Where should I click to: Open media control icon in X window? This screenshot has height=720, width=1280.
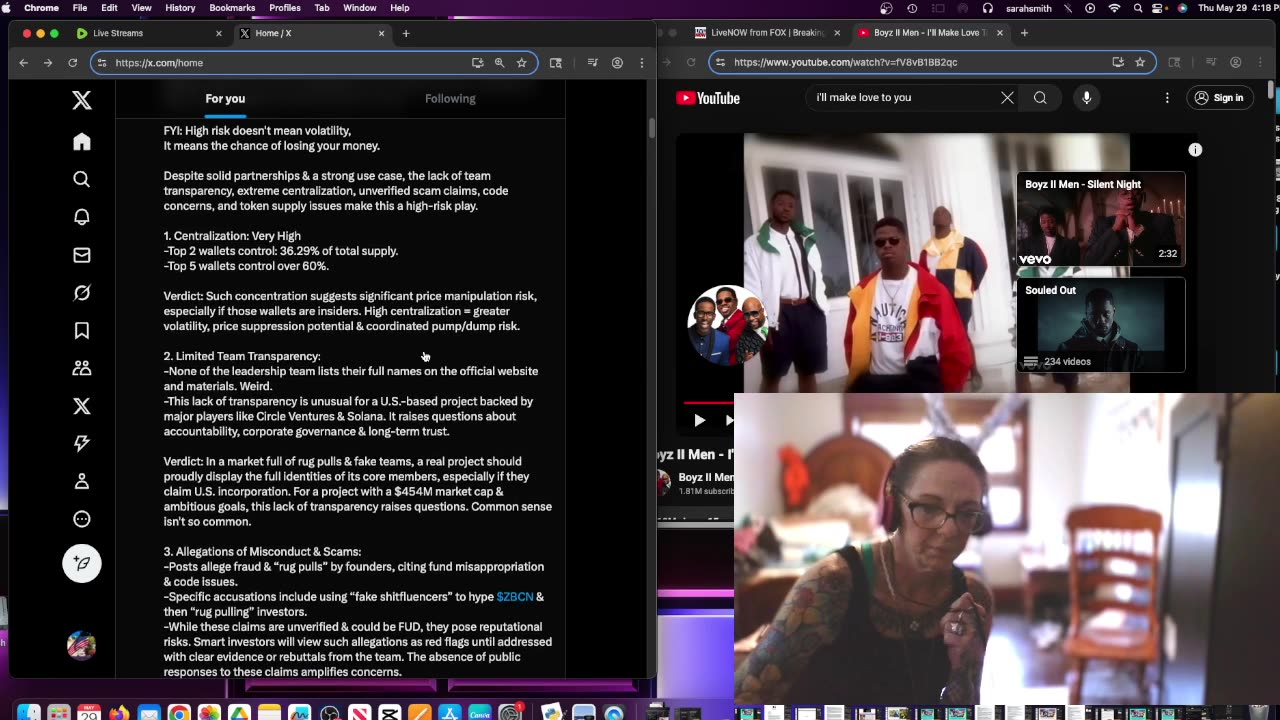pyautogui.click(x=592, y=62)
